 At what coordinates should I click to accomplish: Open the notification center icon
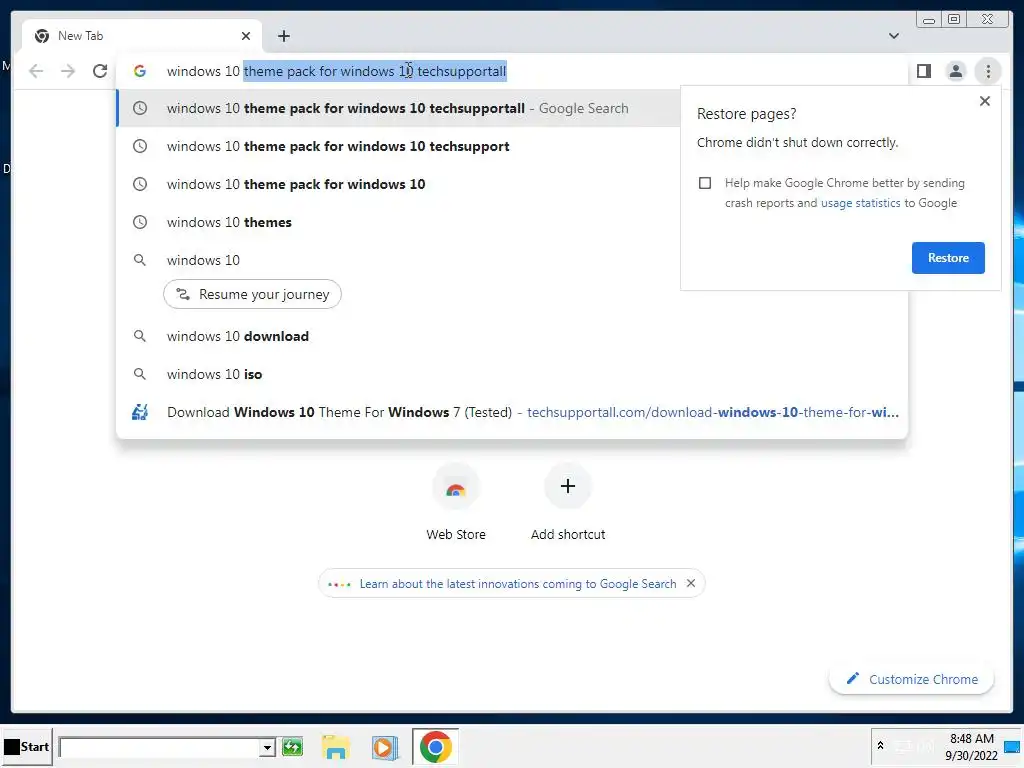(1014, 747)
